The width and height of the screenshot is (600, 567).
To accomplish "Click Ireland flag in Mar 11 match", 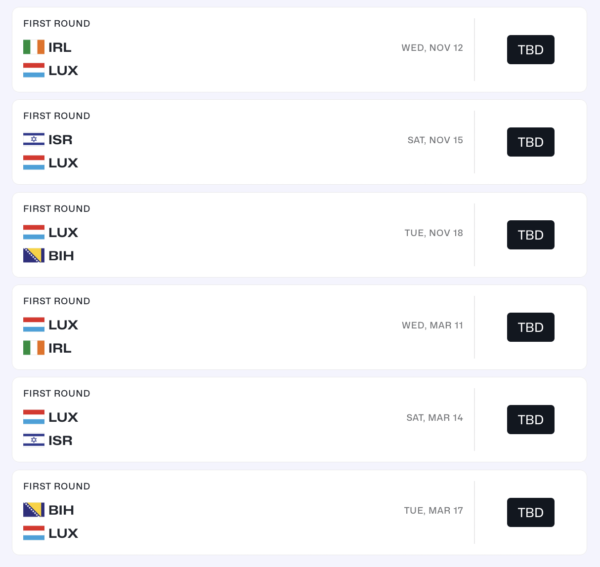I will (34, 348).
